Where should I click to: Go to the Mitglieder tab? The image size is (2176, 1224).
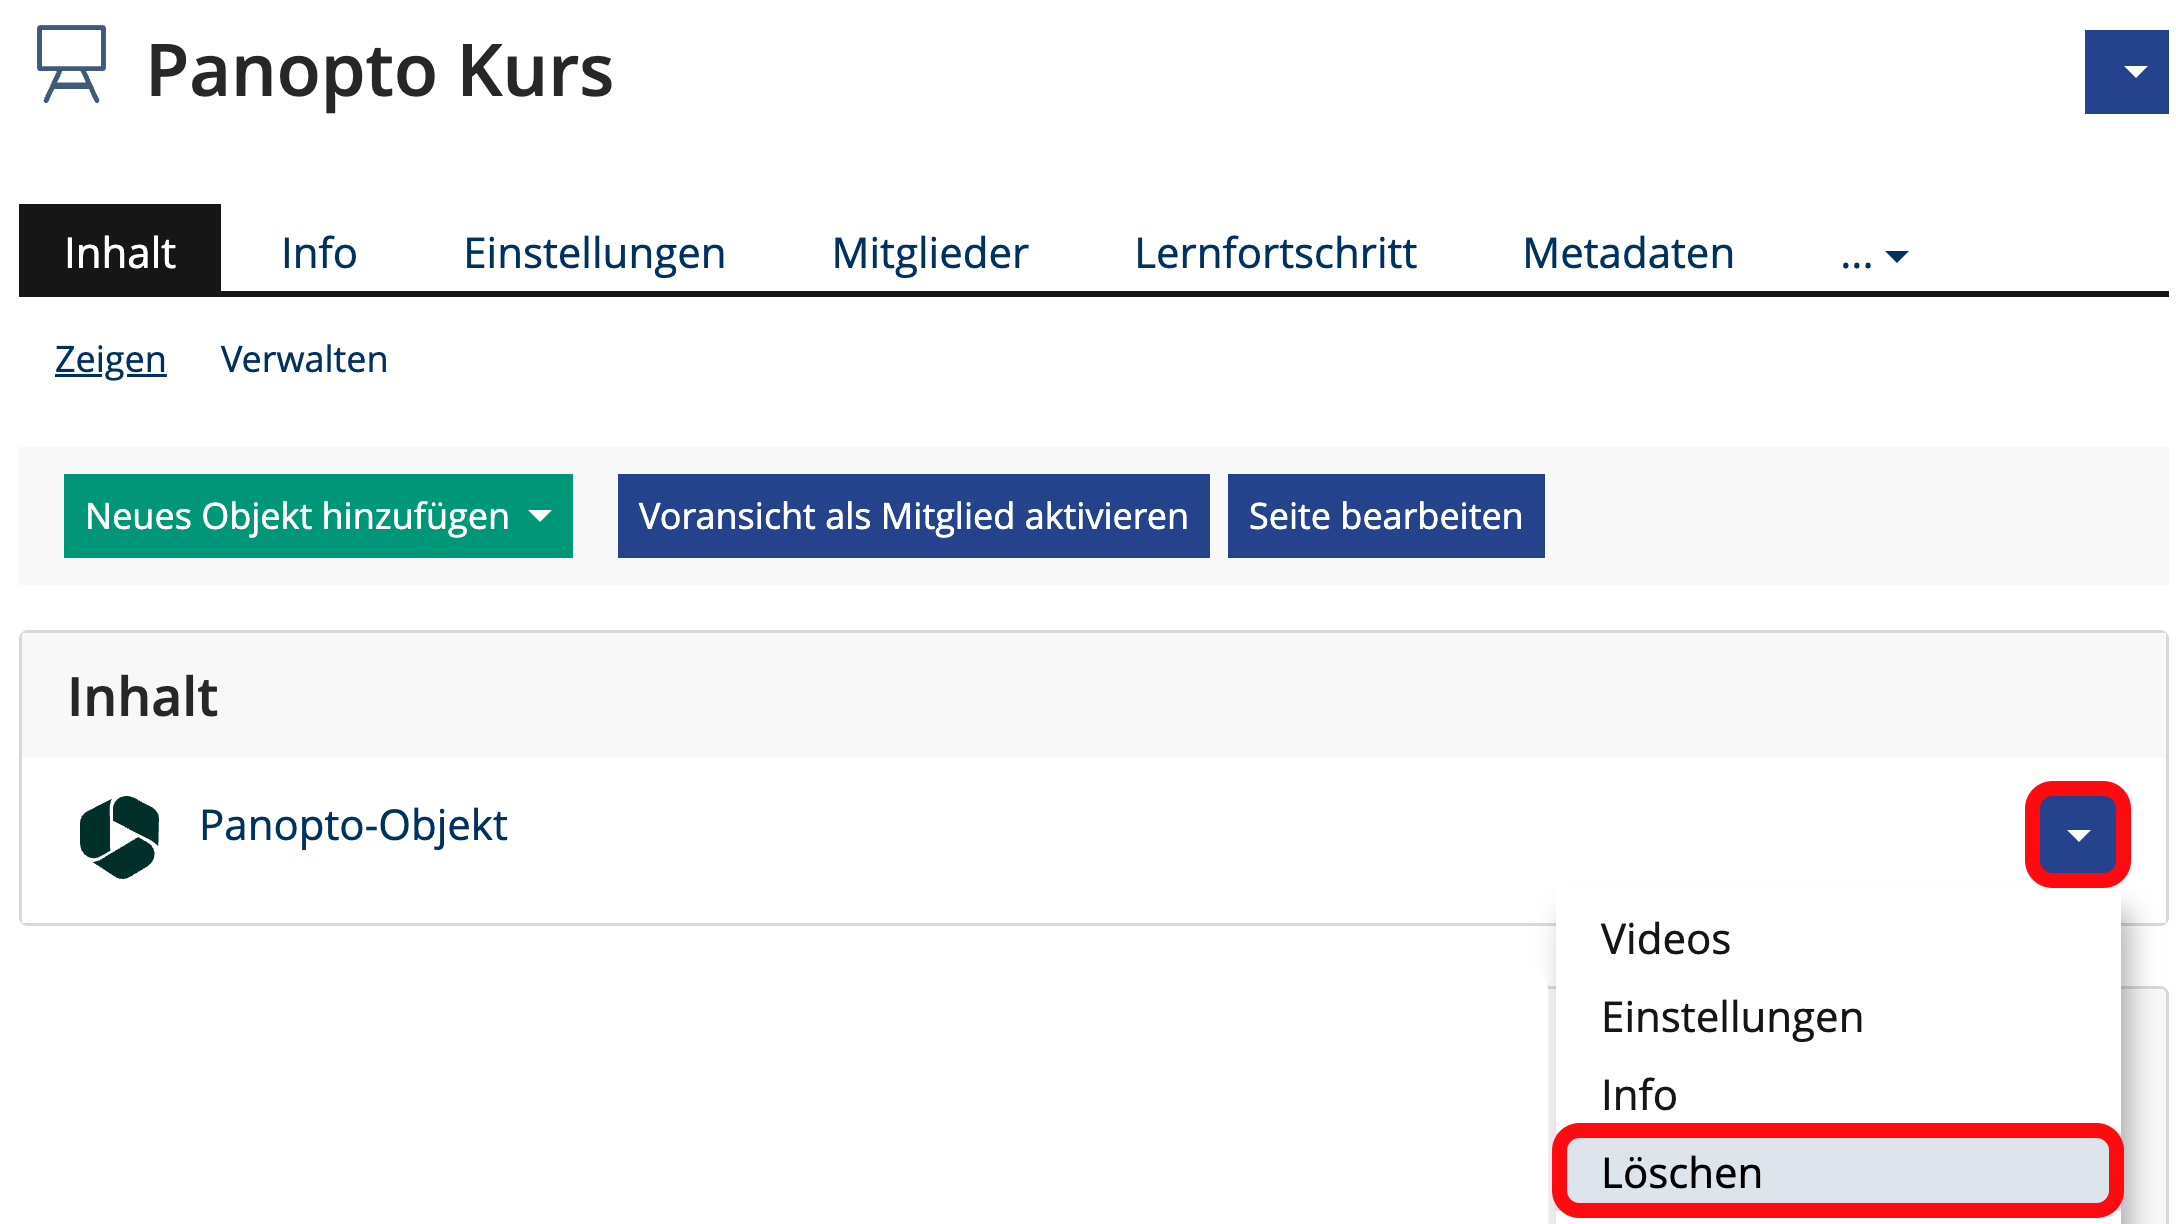(x=930, y=253)
